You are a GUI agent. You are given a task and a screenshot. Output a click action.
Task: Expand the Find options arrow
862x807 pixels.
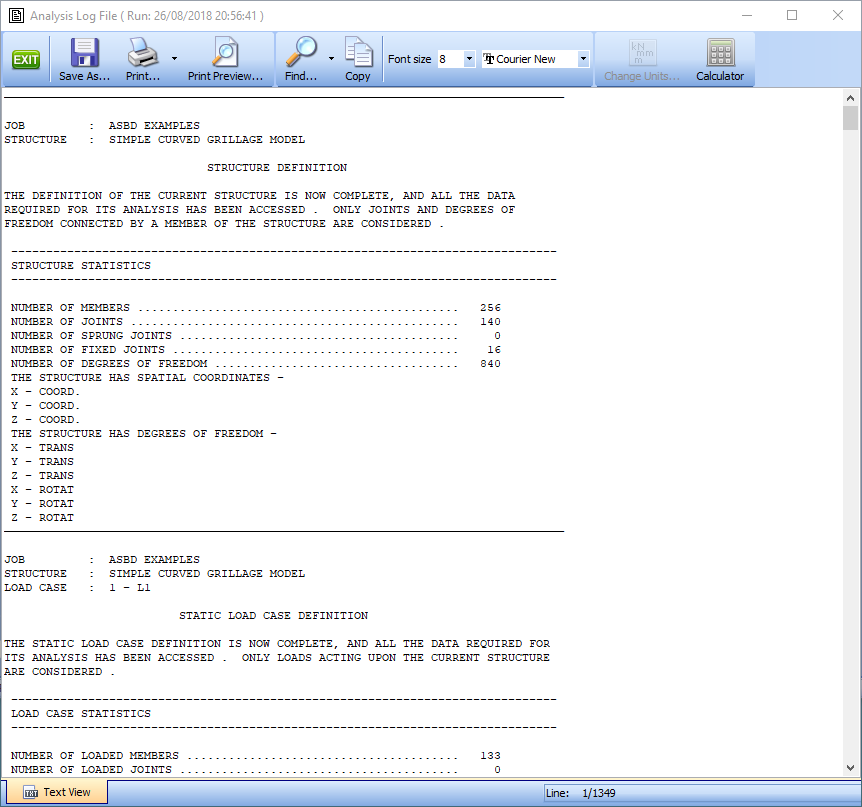pos(331,58)
